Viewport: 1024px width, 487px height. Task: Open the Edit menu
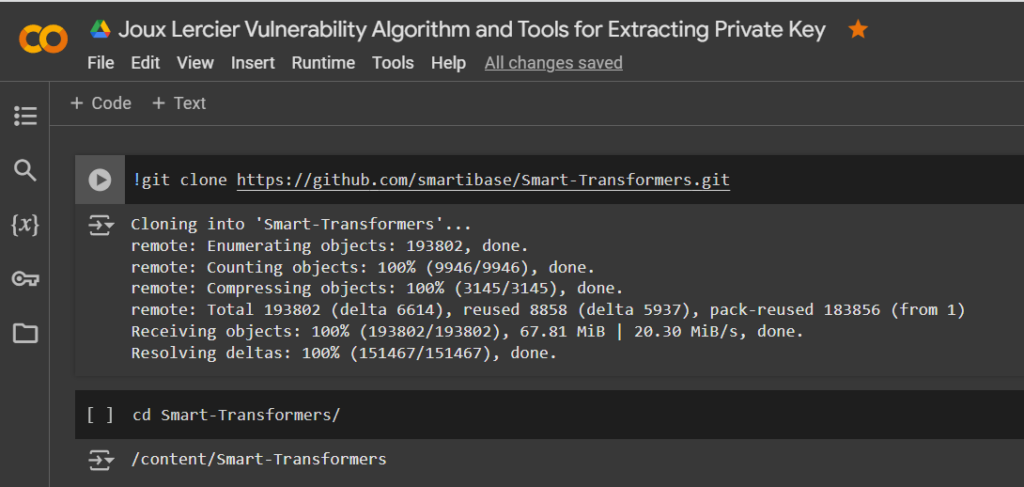coord(145,63)
